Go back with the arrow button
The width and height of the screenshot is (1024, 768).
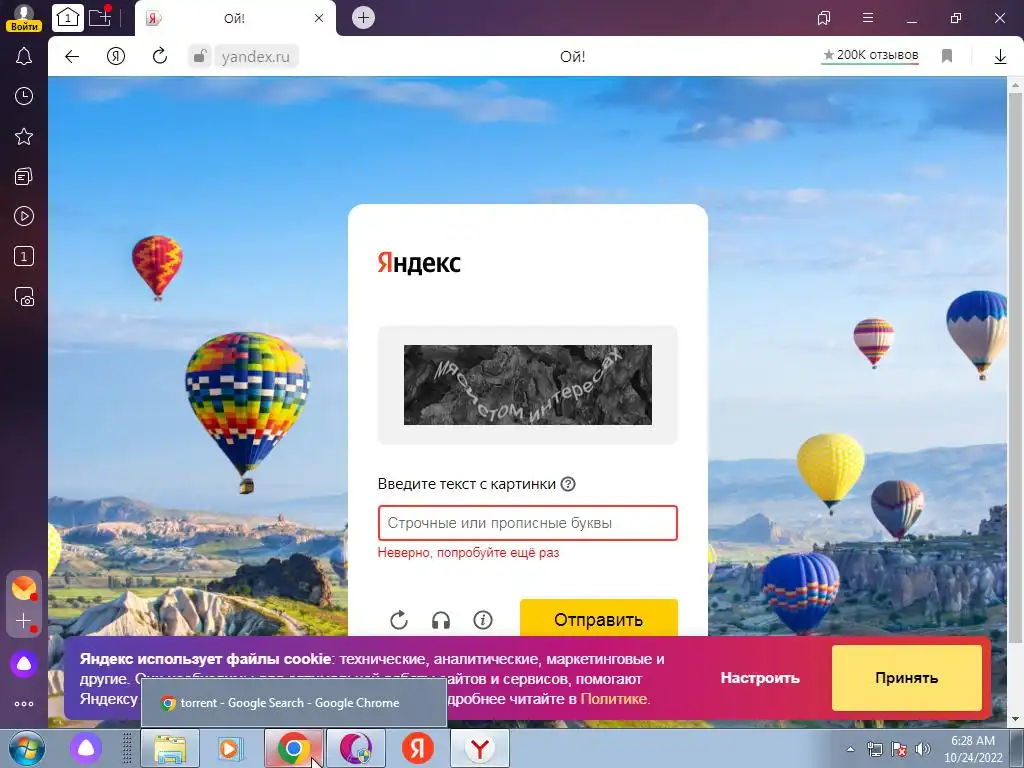[72, 56]
